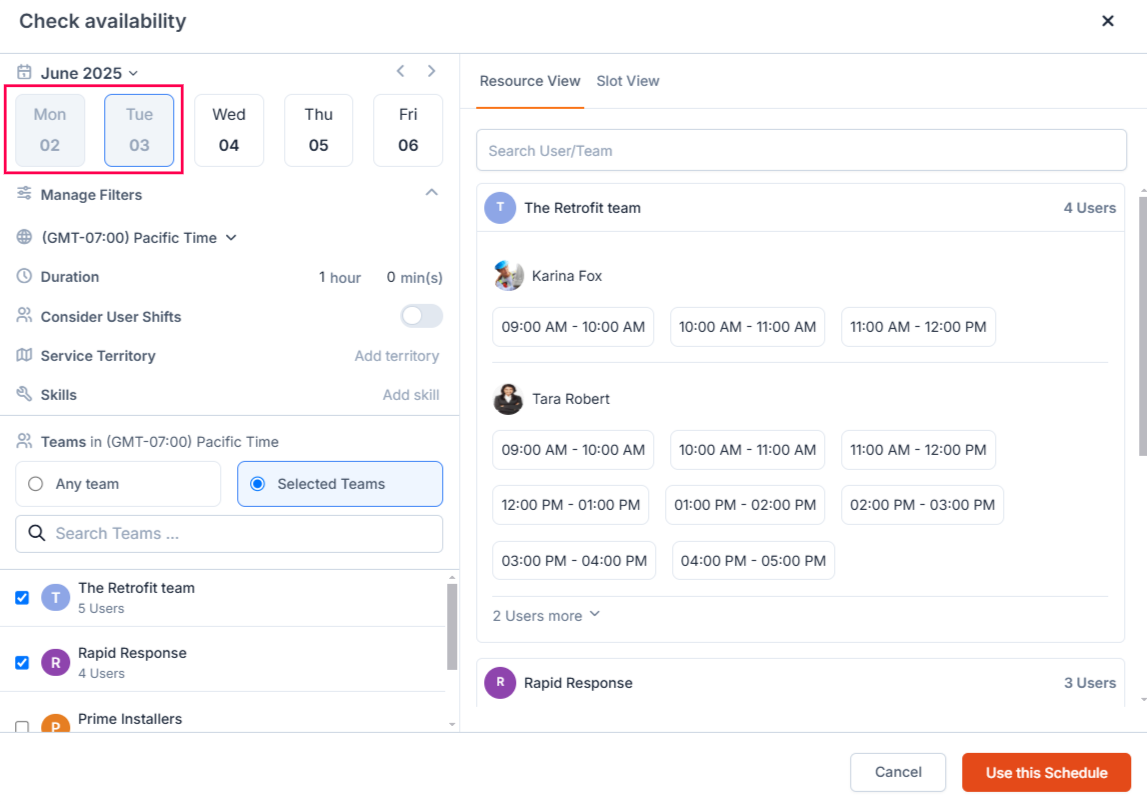1147x802 pixels.
Task: Switch to Resource View tab
Action: [x=530, y=81]
